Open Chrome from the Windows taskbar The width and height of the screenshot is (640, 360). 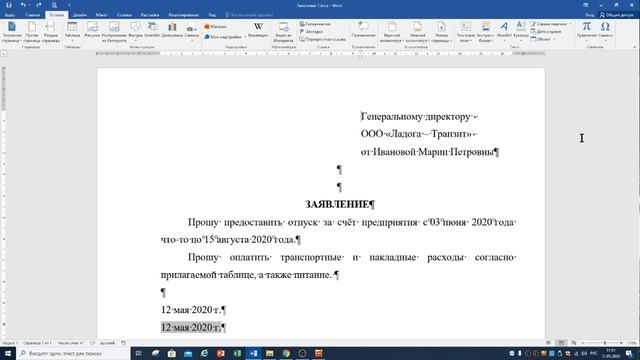pyautogui.click(x=286, y=353)
